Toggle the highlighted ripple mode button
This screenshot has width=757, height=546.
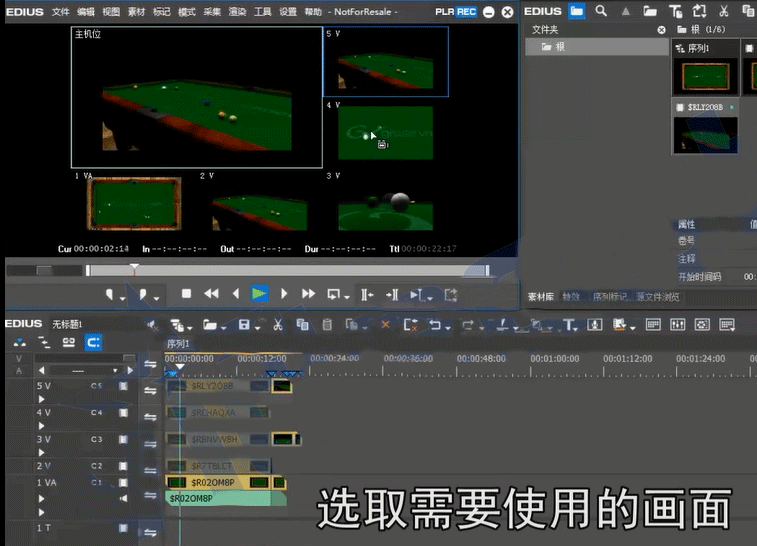pyautogui.click(x=93, y=342)
